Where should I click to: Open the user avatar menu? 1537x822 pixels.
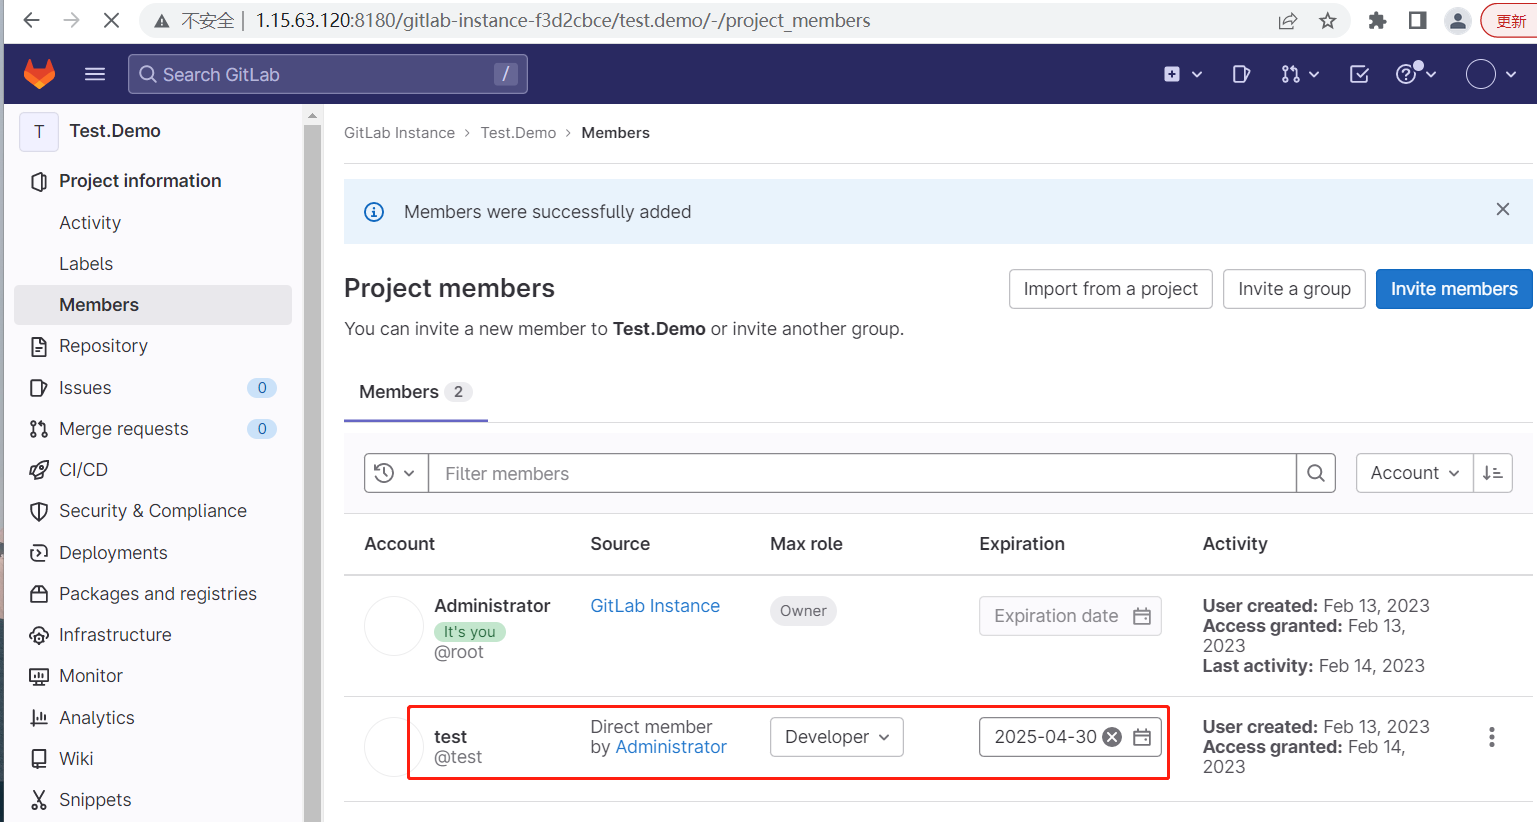coord(1491,74)
